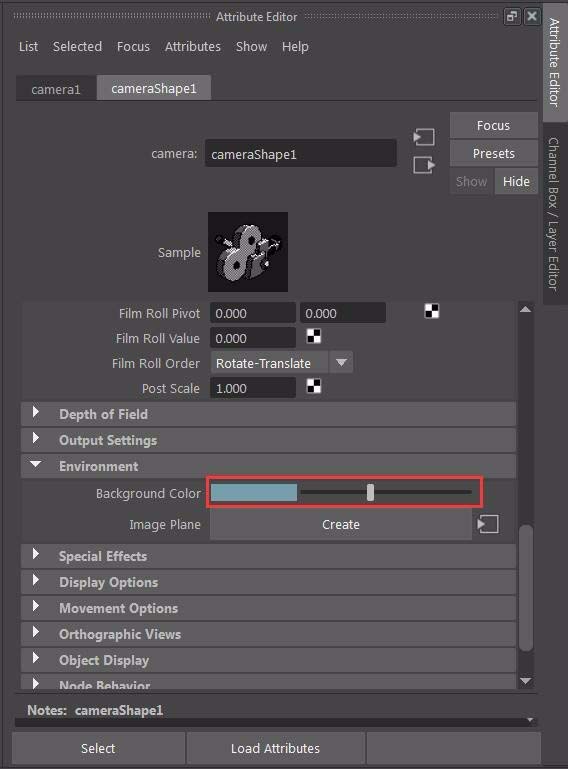Click Film Roll Pivot checkered map button
The image size is (568, 769).
coord(432,311)
